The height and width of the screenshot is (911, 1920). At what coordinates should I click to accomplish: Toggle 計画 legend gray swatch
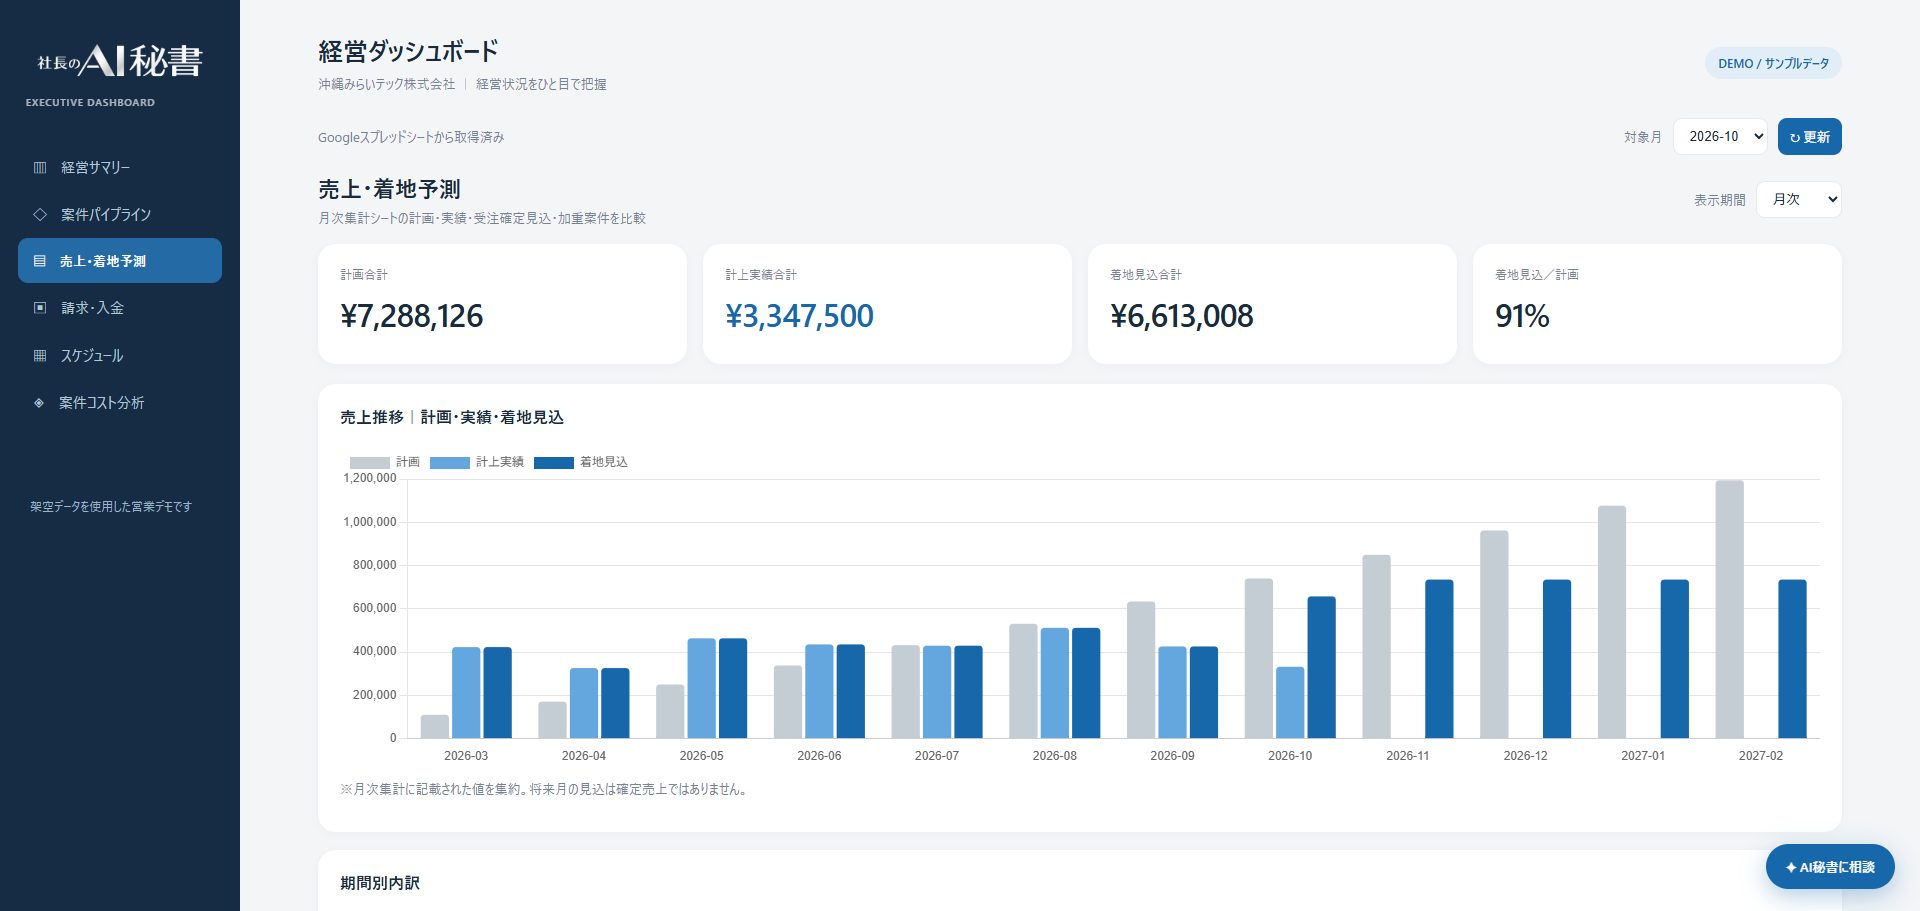coord(369,462)
